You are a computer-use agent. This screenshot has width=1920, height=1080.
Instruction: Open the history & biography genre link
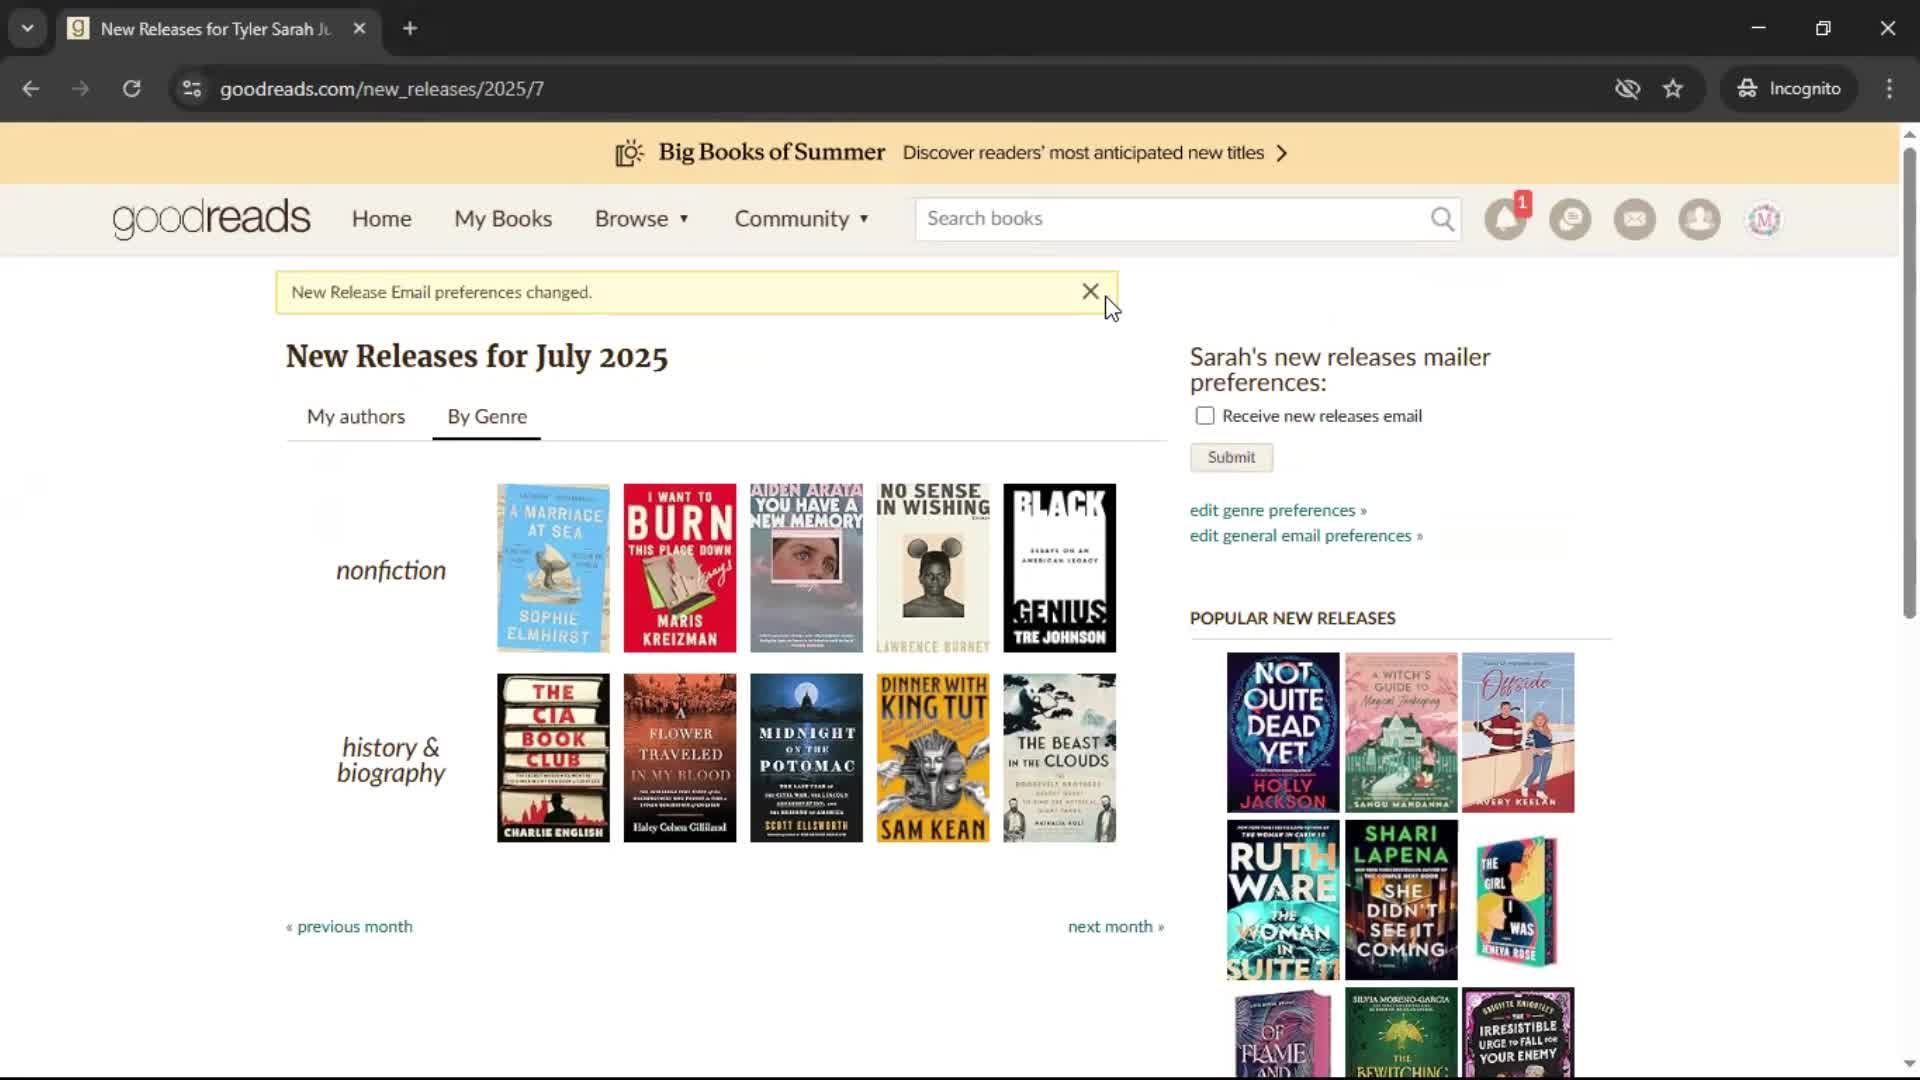[x=391, y=760]
